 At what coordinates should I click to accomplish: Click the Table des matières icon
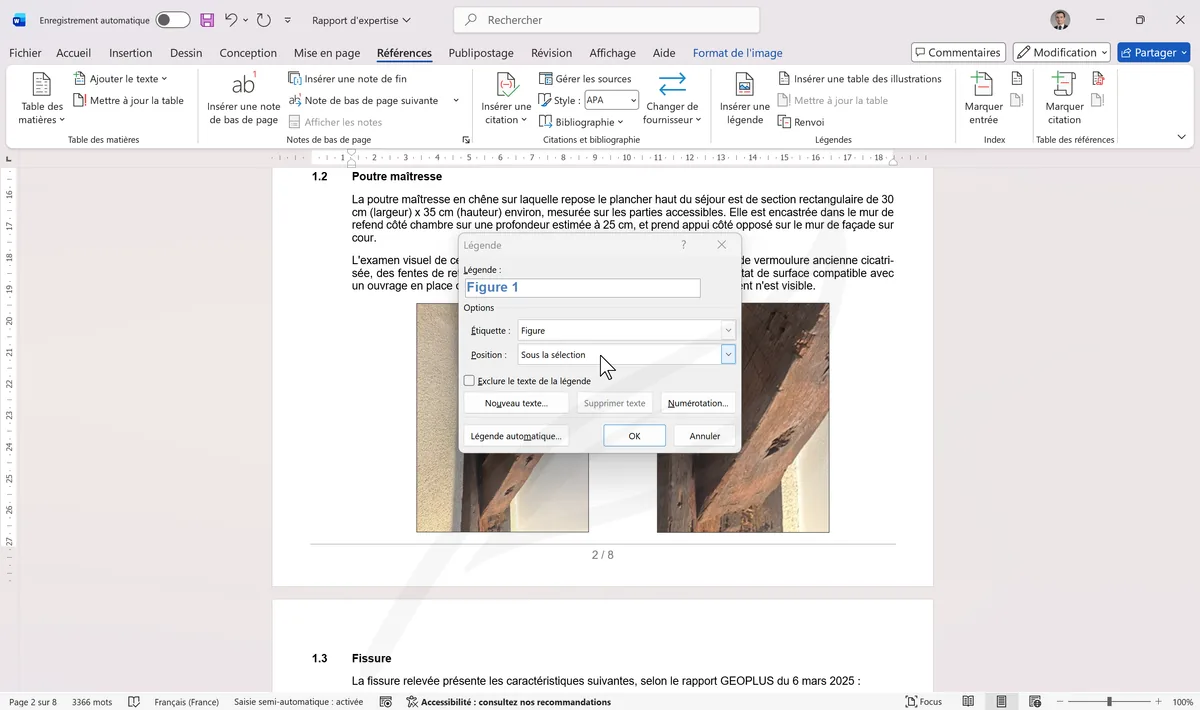click(41, 87)
